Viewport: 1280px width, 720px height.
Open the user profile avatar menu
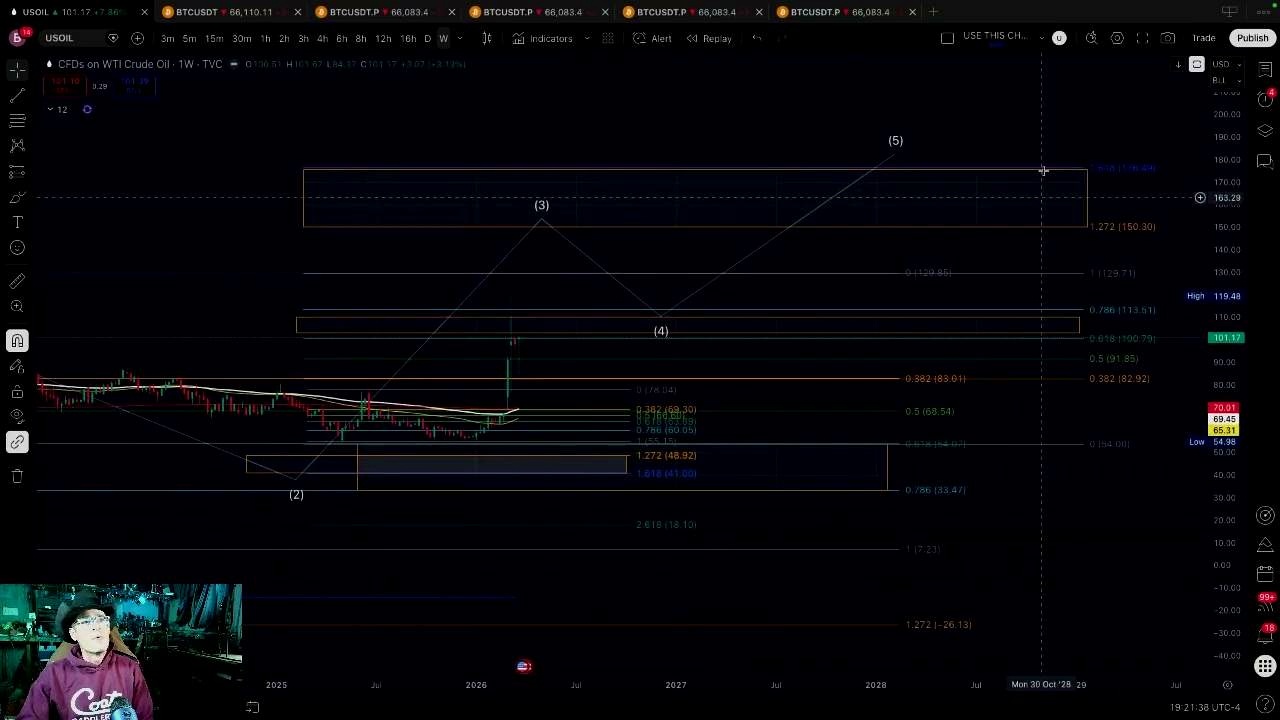click(x=17, y=38)
